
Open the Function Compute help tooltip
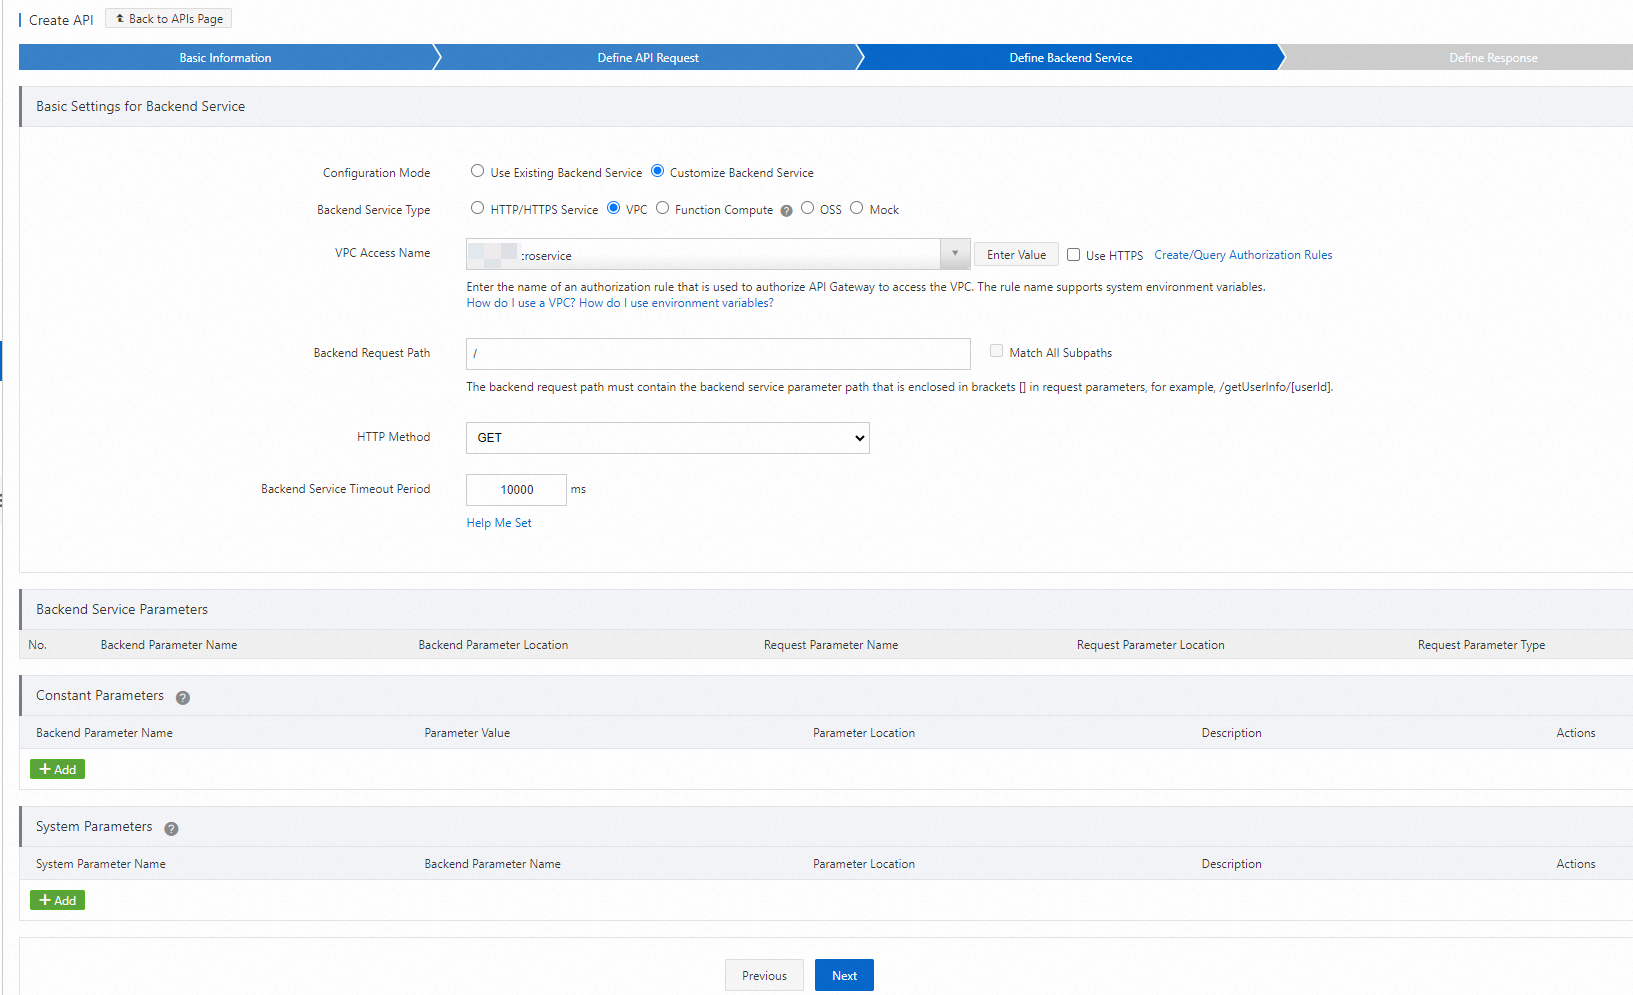point(786,210)
